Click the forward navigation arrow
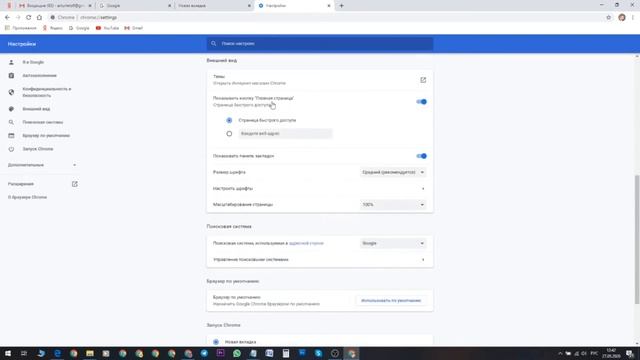 tap(18, 18)
